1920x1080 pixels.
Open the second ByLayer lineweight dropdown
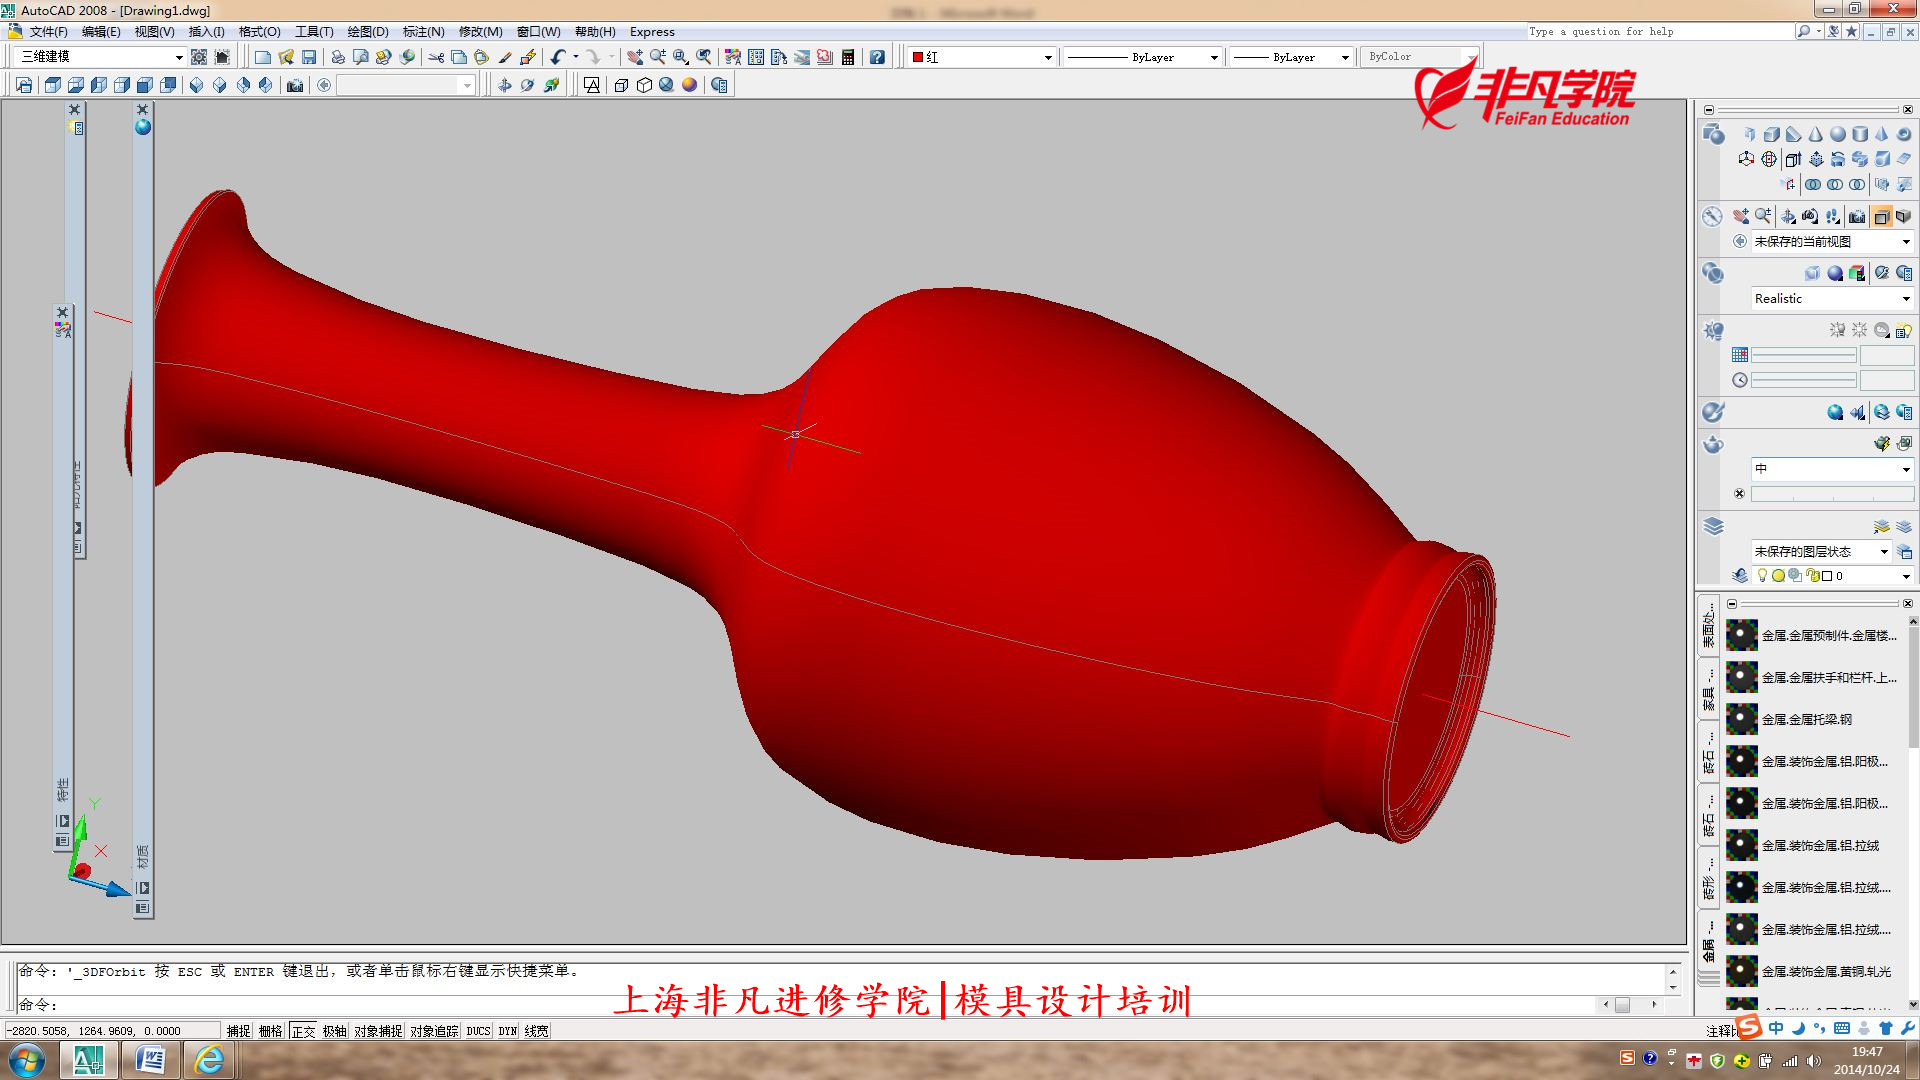coord(1291,57)
